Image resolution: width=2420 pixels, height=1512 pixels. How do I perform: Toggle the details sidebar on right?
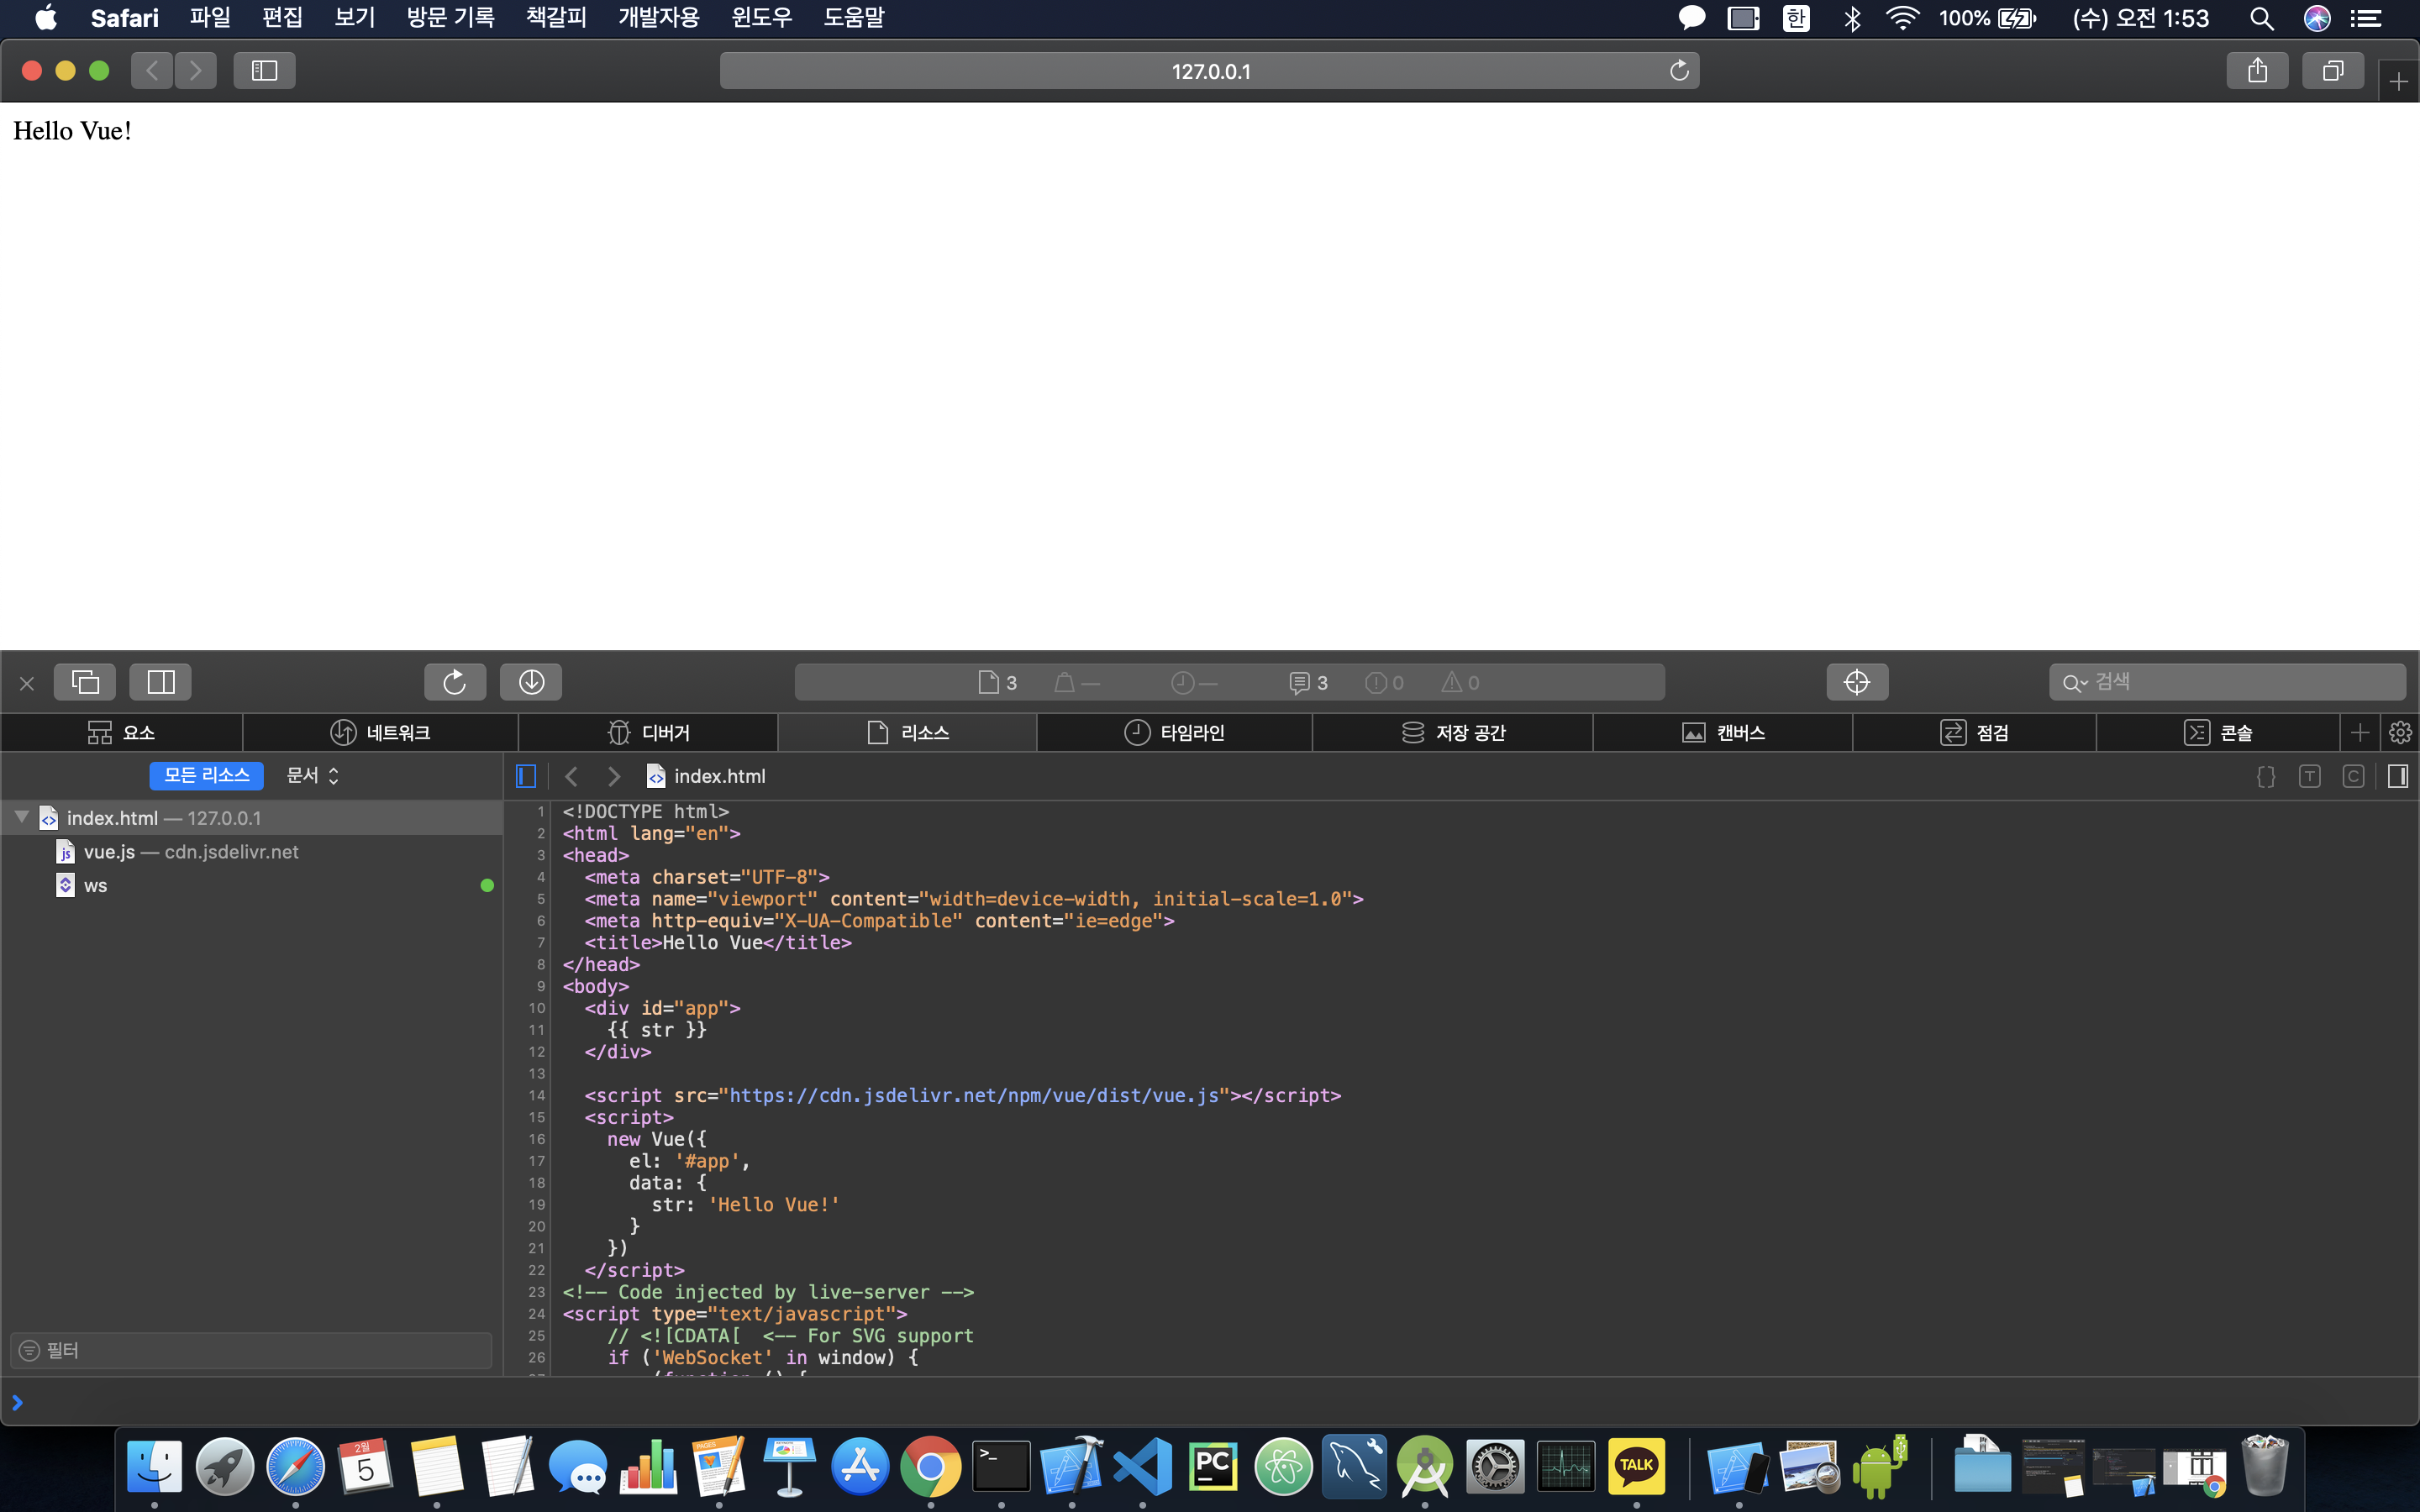point(2397,776)
